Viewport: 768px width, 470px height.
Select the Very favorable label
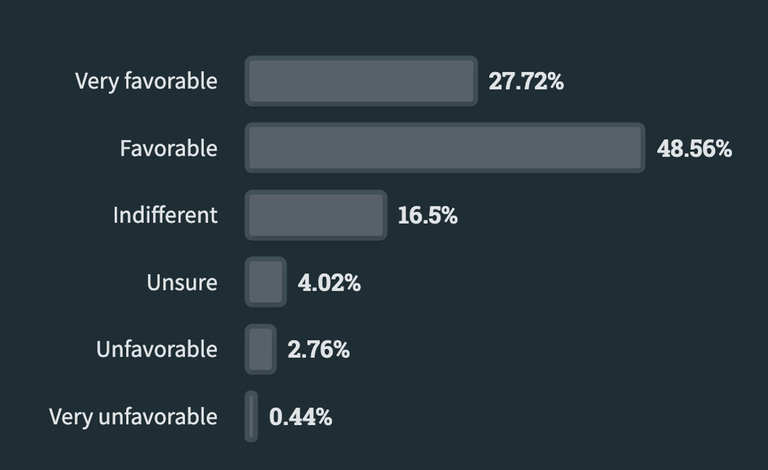[x=146, y=81]
